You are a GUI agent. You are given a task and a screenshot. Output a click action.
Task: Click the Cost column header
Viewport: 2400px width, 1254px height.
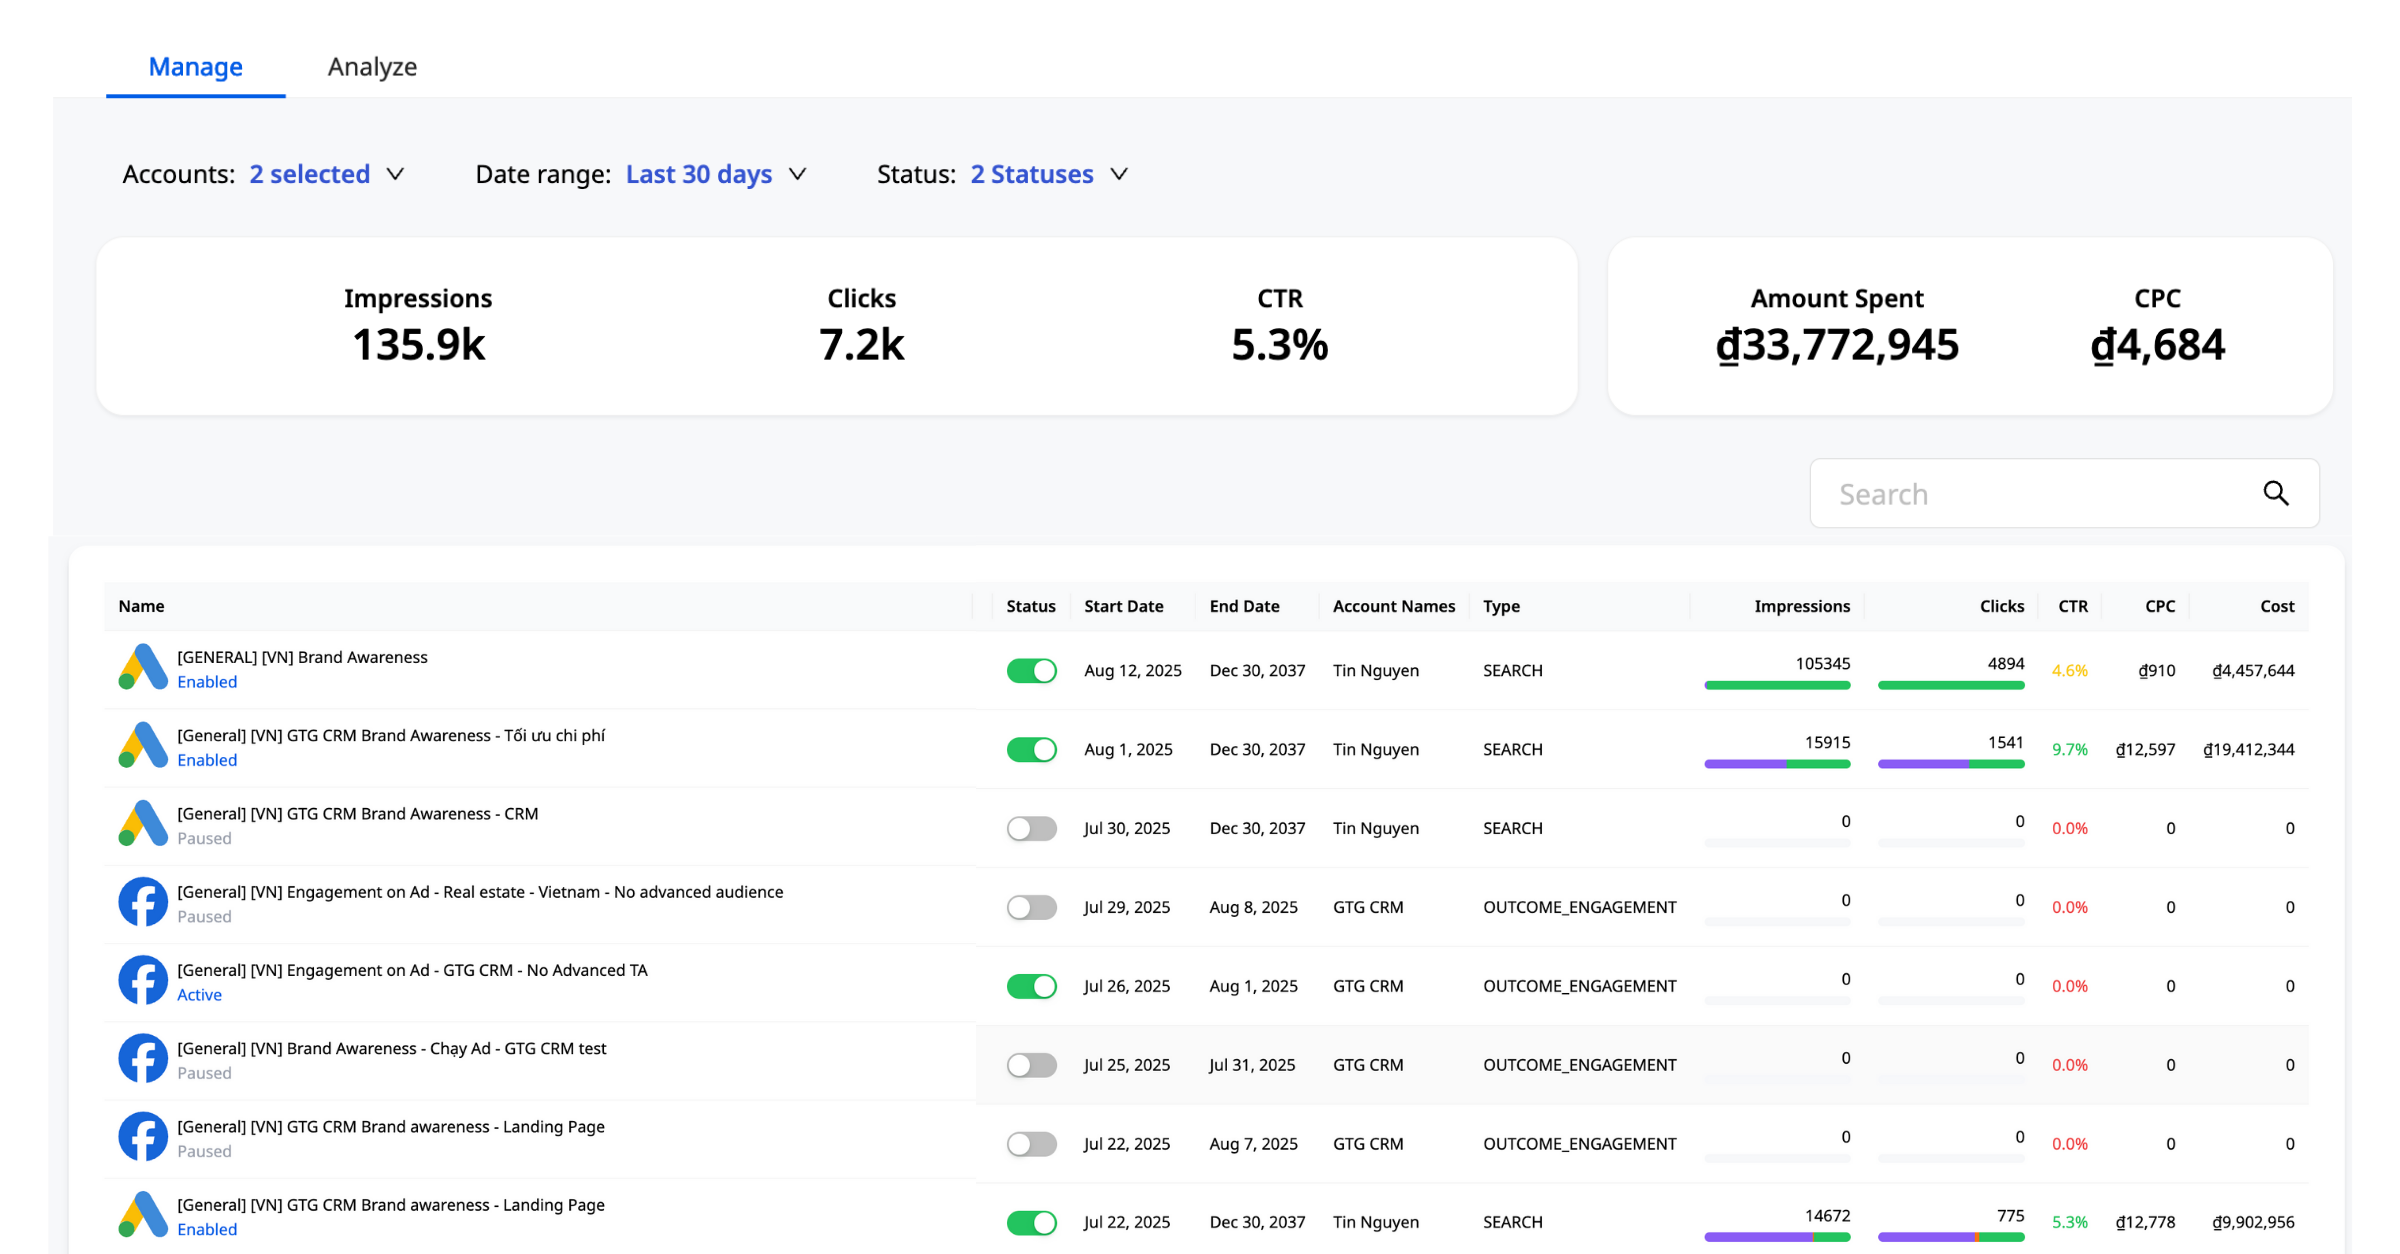pyautogui.click(x=2276, y=606)
